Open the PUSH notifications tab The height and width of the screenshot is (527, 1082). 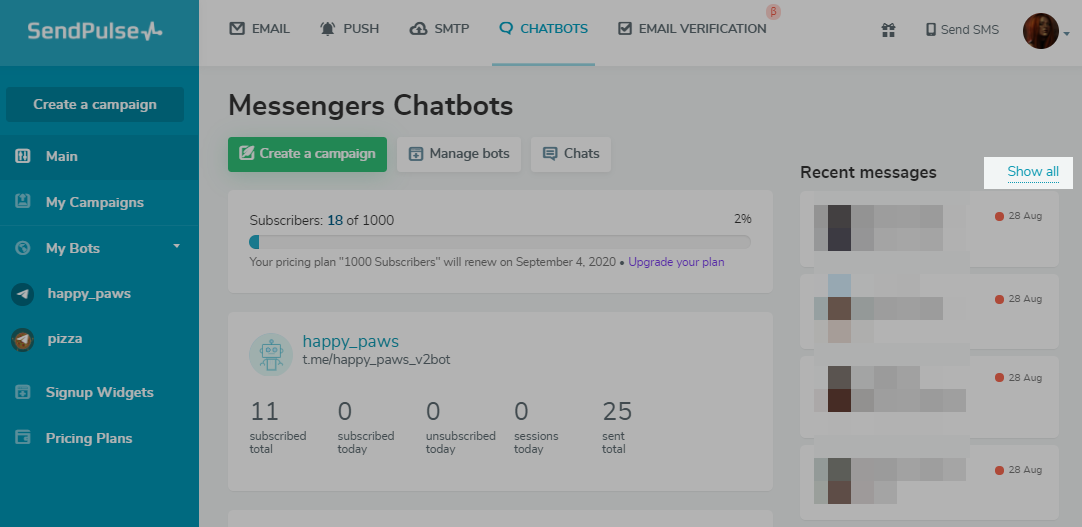[x=349, y=29]
